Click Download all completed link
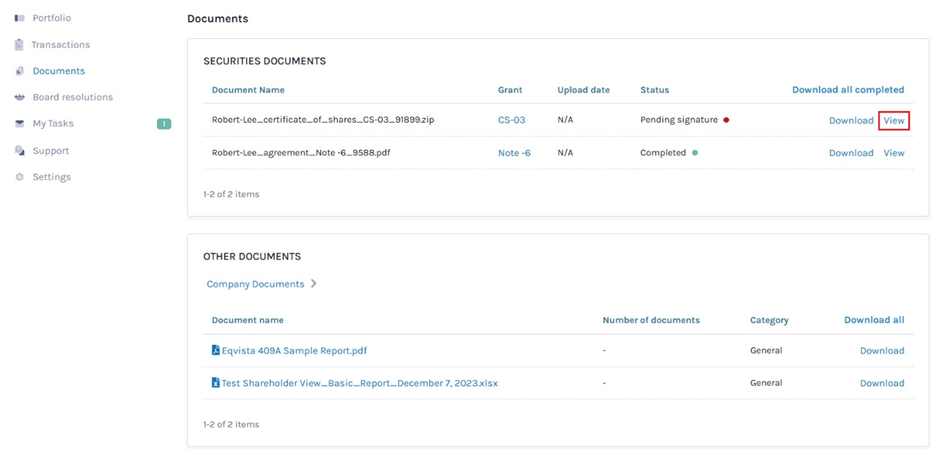The image size is (939, 449). (847, 90)
